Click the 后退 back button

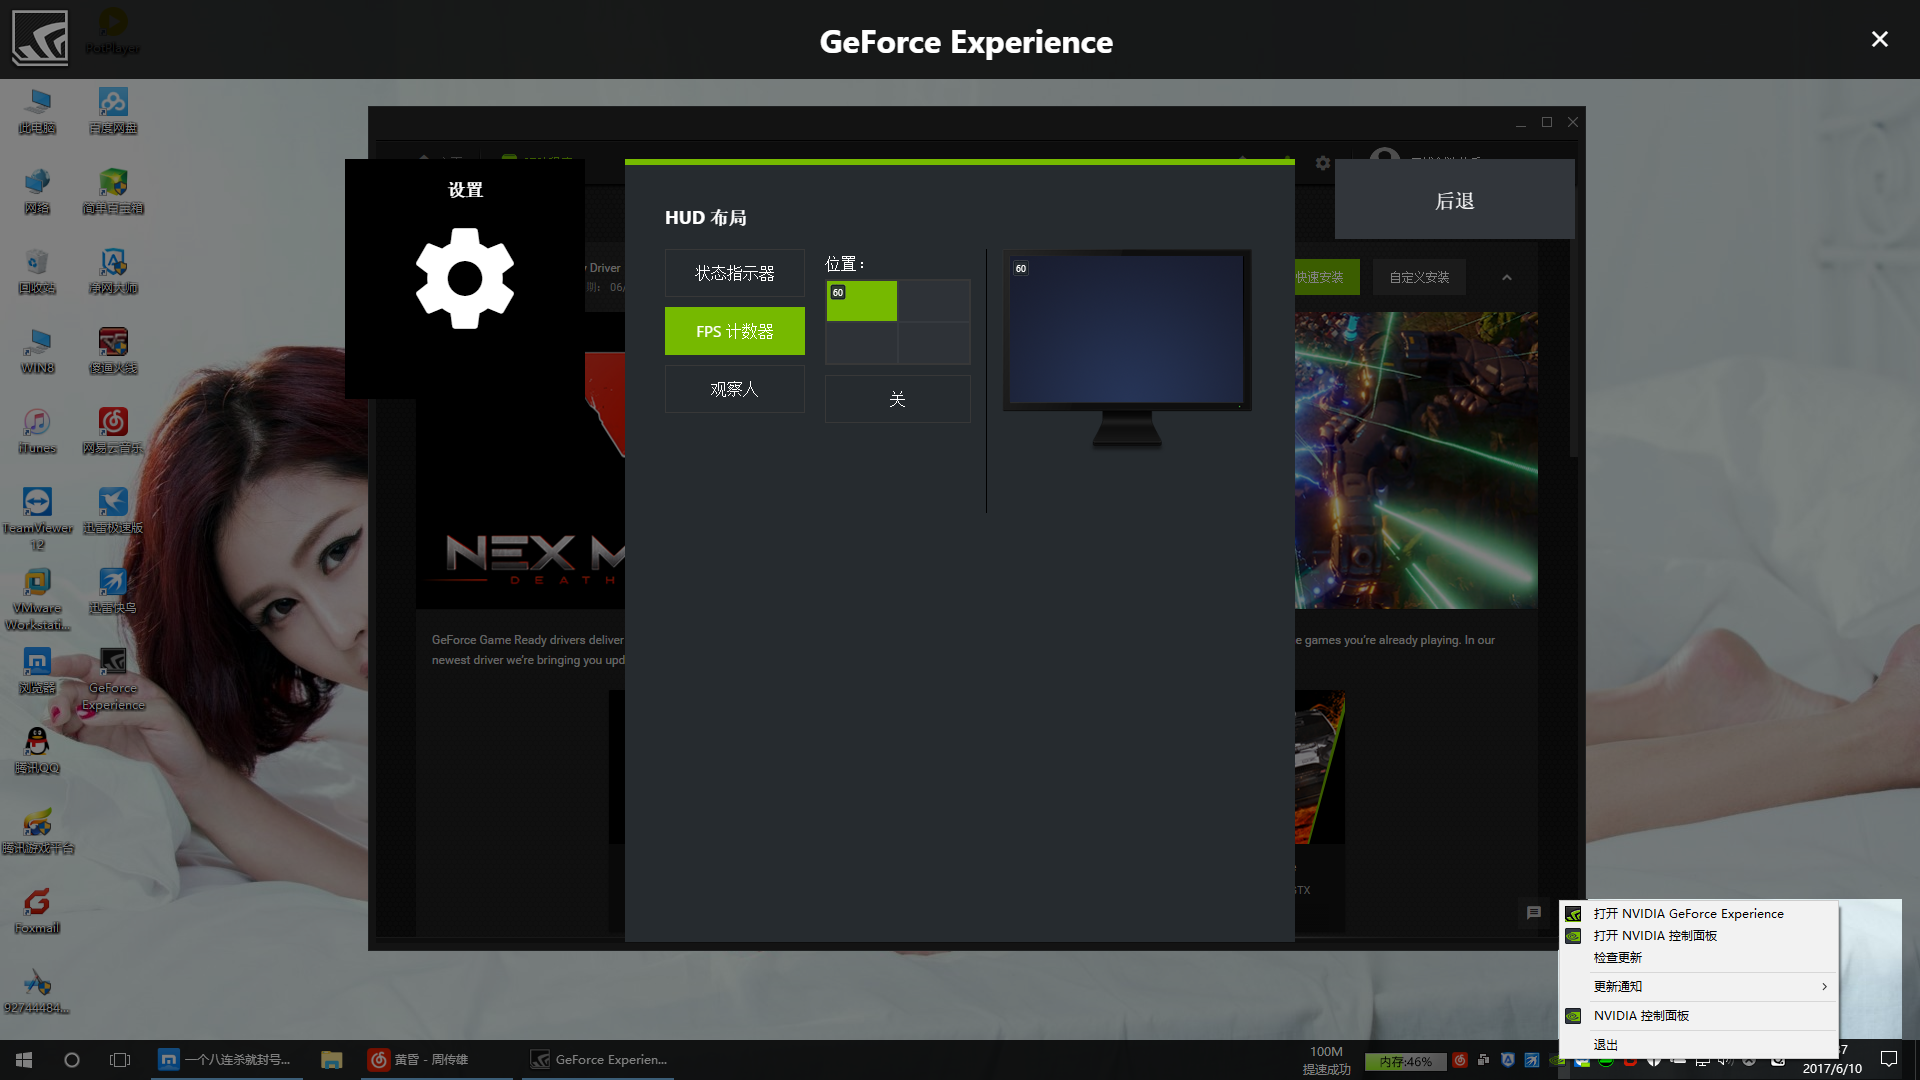[x=1454, y=200]
